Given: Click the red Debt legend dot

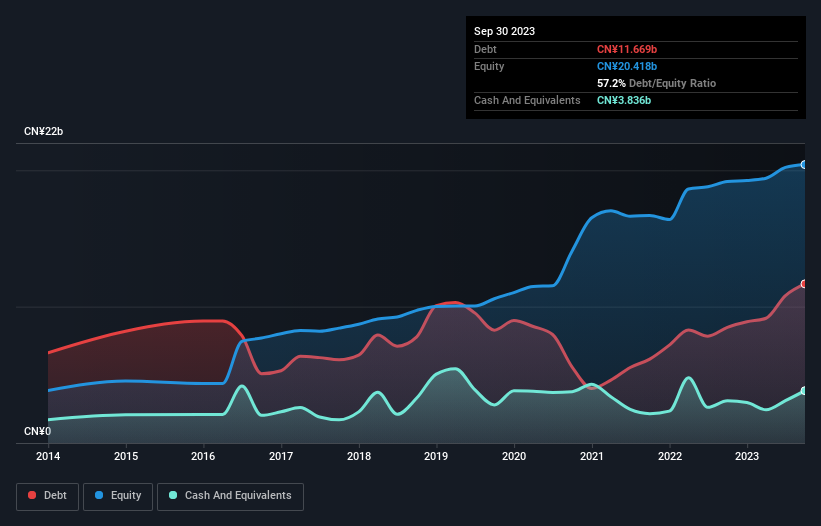Looking at the screenshot, I should pyautogui.click(x=32, y=495).
